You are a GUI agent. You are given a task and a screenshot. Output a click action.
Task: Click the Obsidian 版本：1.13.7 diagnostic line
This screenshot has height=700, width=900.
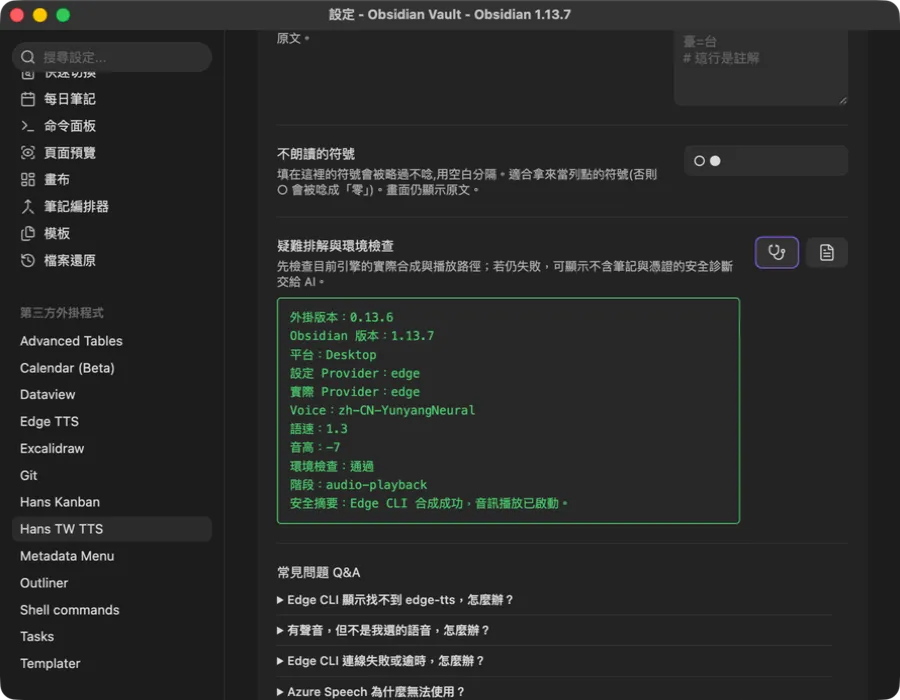click(362, 336)
